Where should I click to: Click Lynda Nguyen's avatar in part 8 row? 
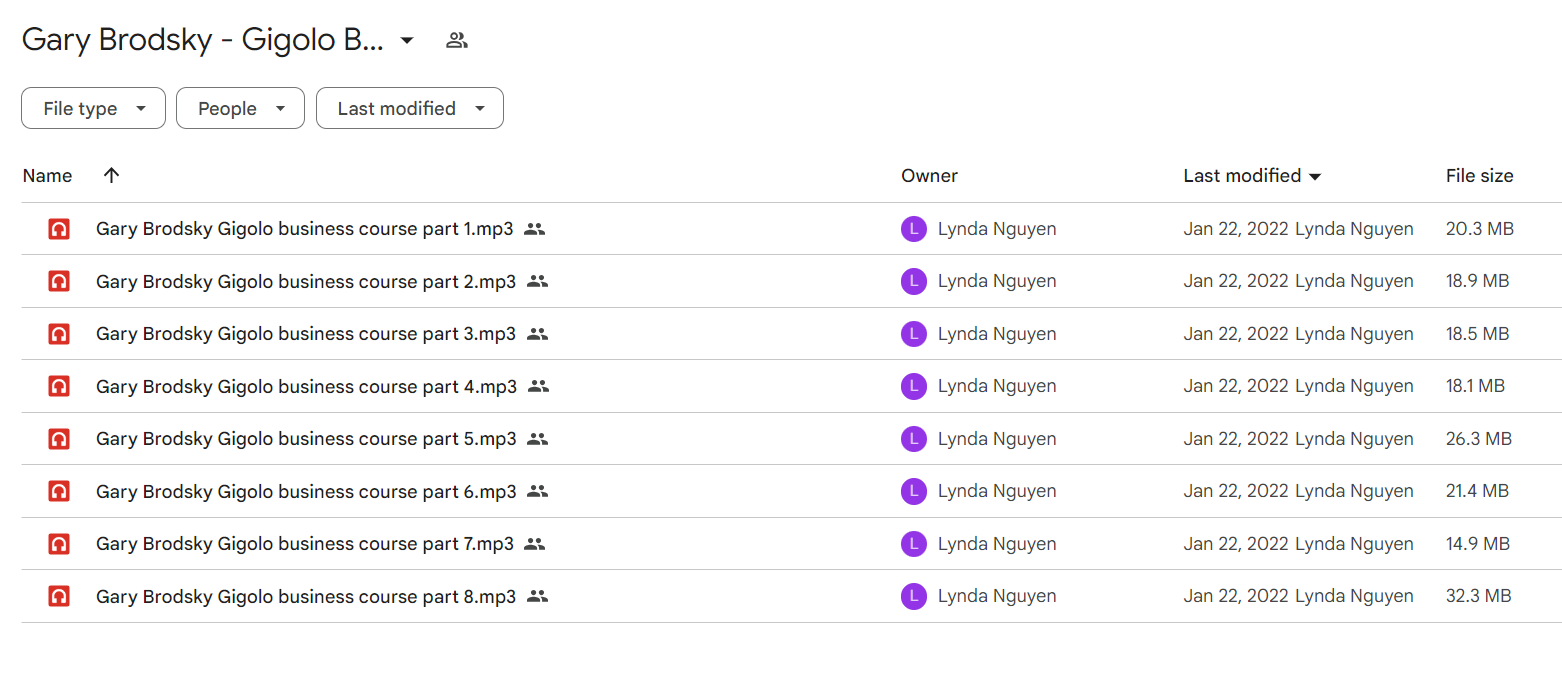(914, 596)
